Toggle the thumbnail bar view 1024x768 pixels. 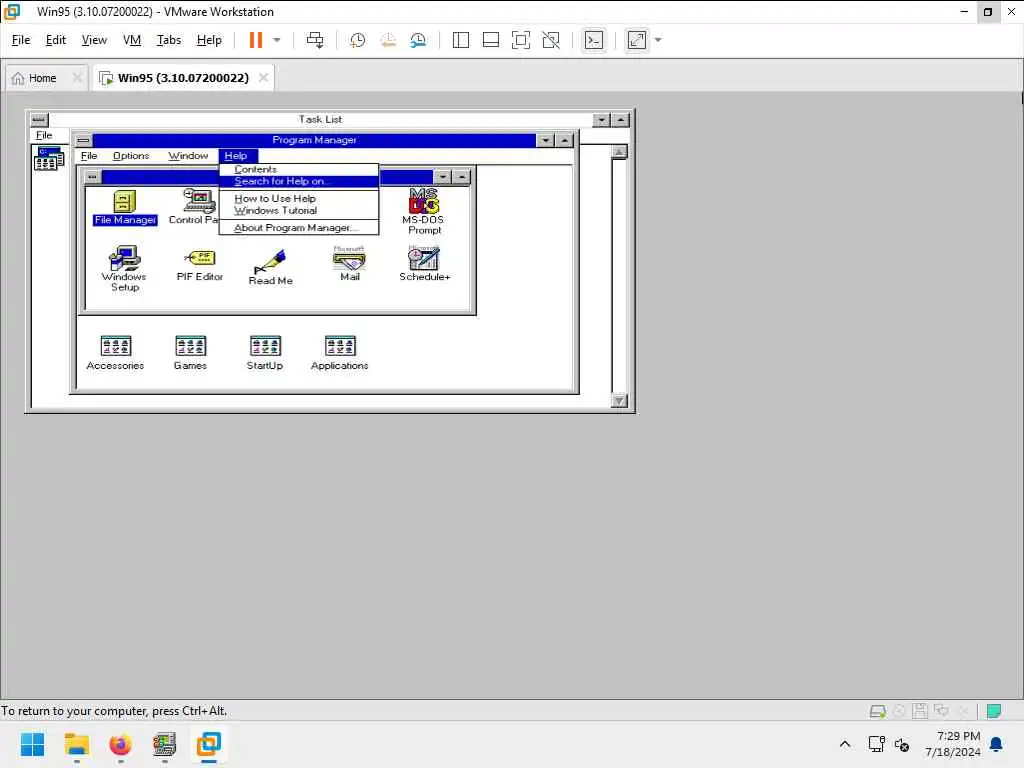click(x=490, y=40)
